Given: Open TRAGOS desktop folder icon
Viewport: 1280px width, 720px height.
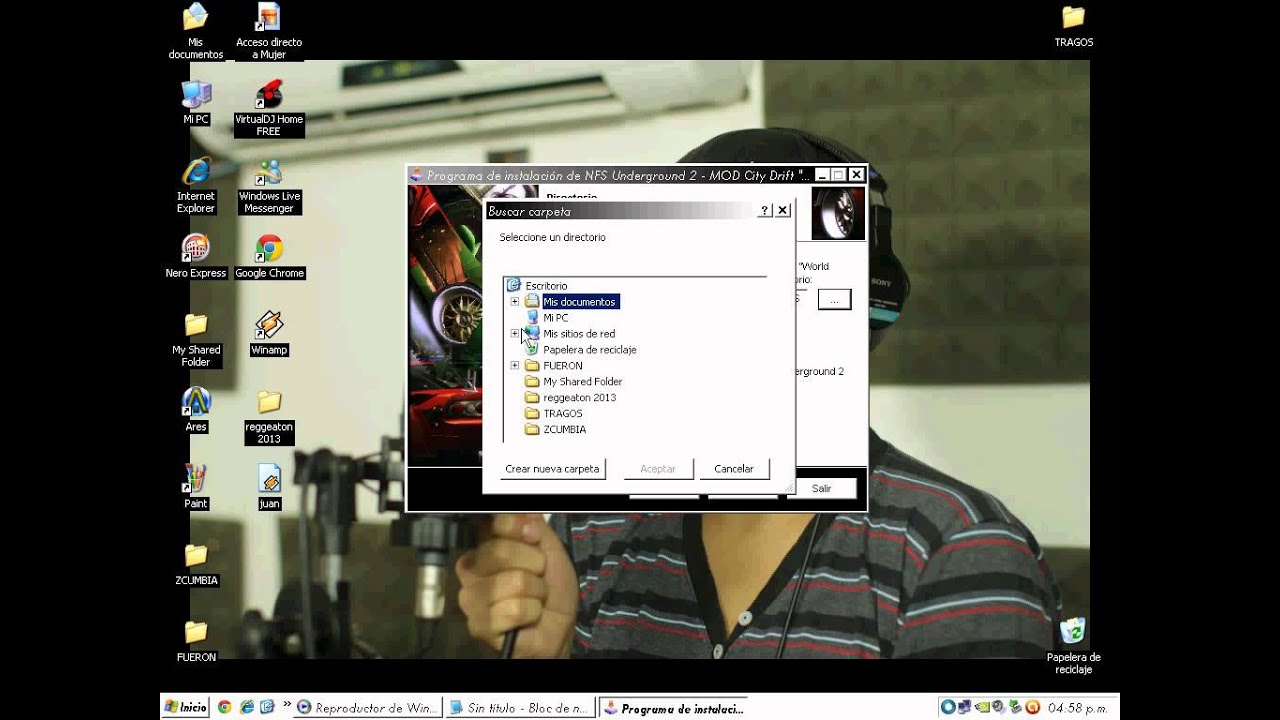Looking at the screenshot, I should (1073, 25).
